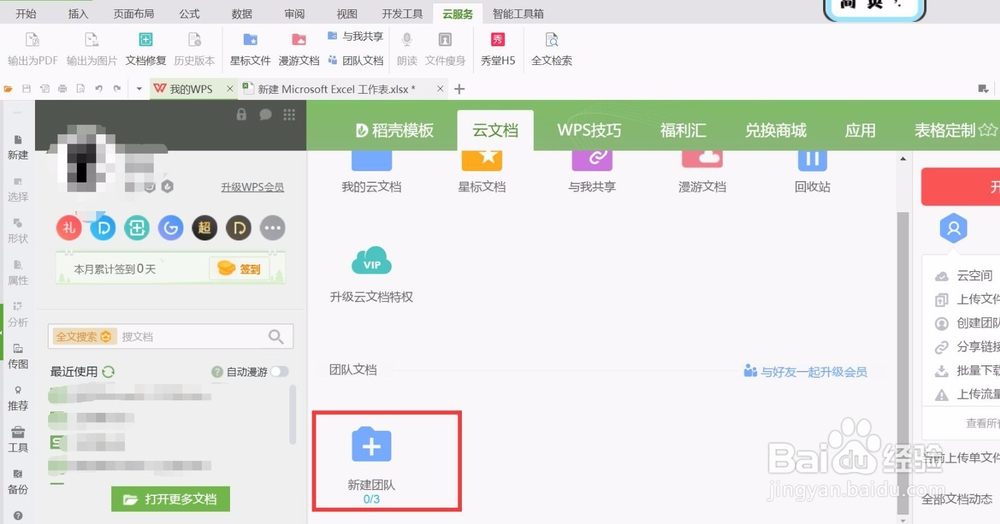Refresh the 最近使用 list
This screenshot has height=524, width=1000.
pos(108,372)
